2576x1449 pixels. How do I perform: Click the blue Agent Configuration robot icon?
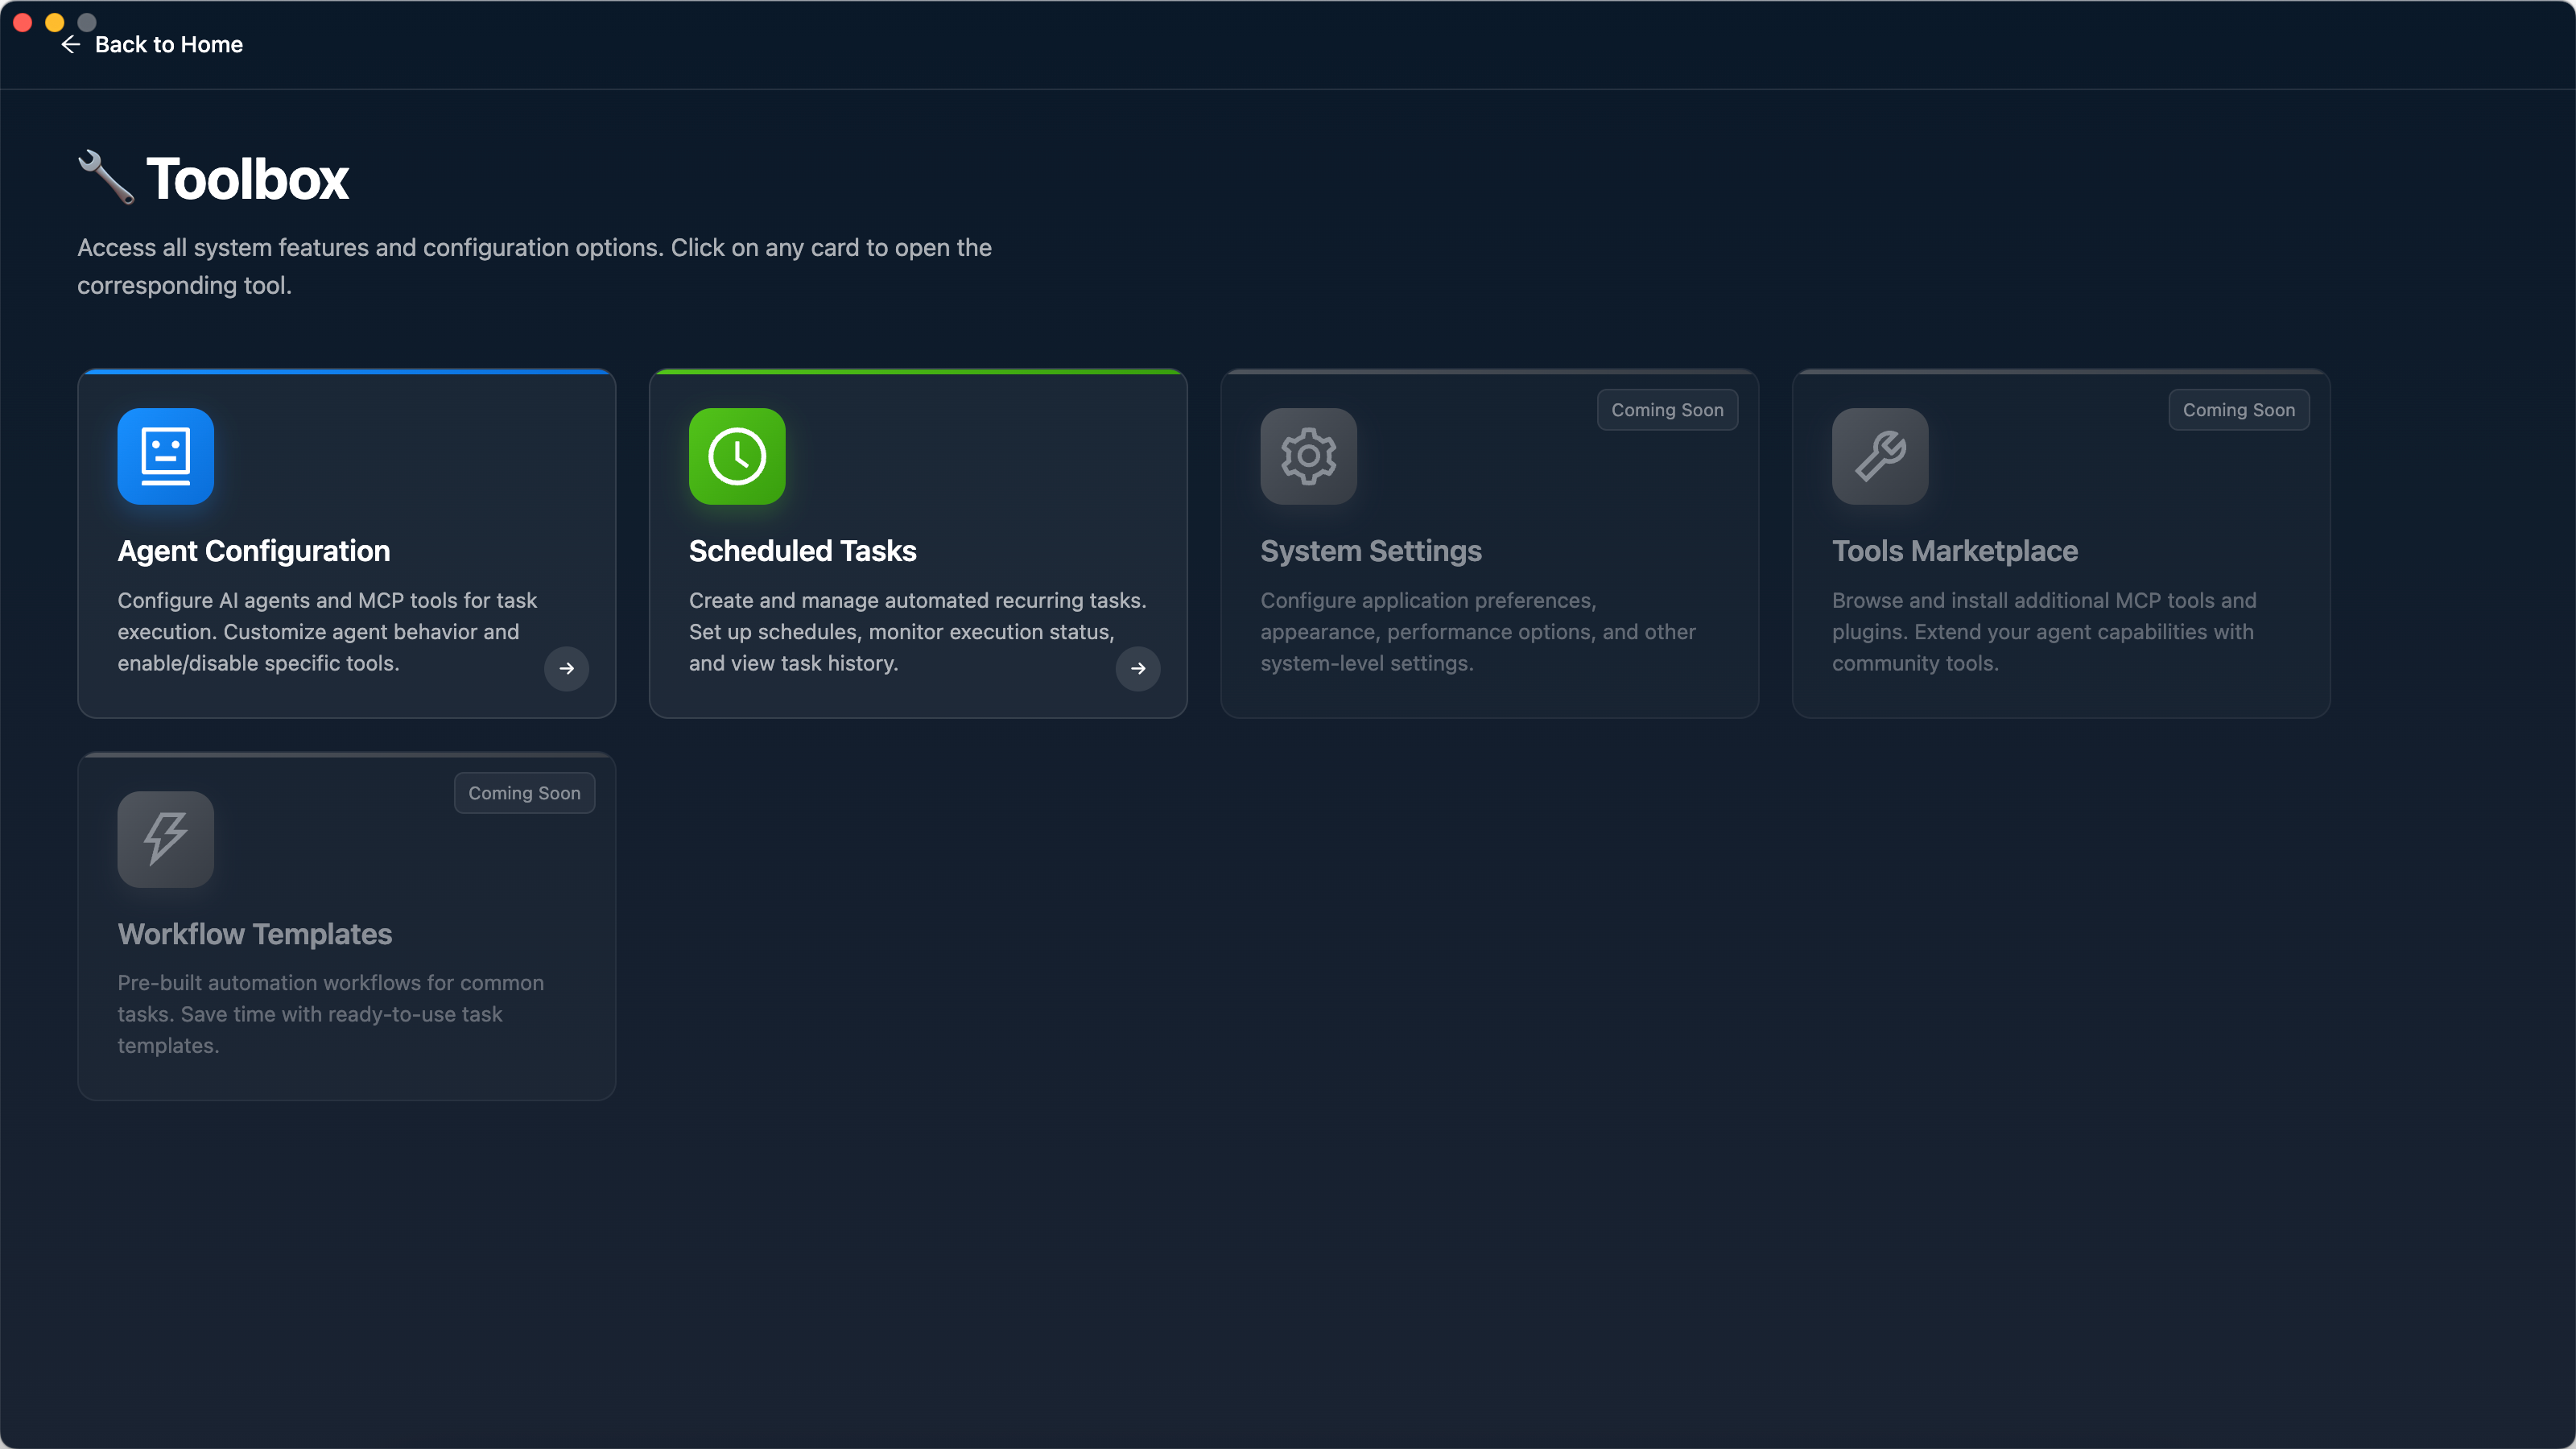point(165,456)
